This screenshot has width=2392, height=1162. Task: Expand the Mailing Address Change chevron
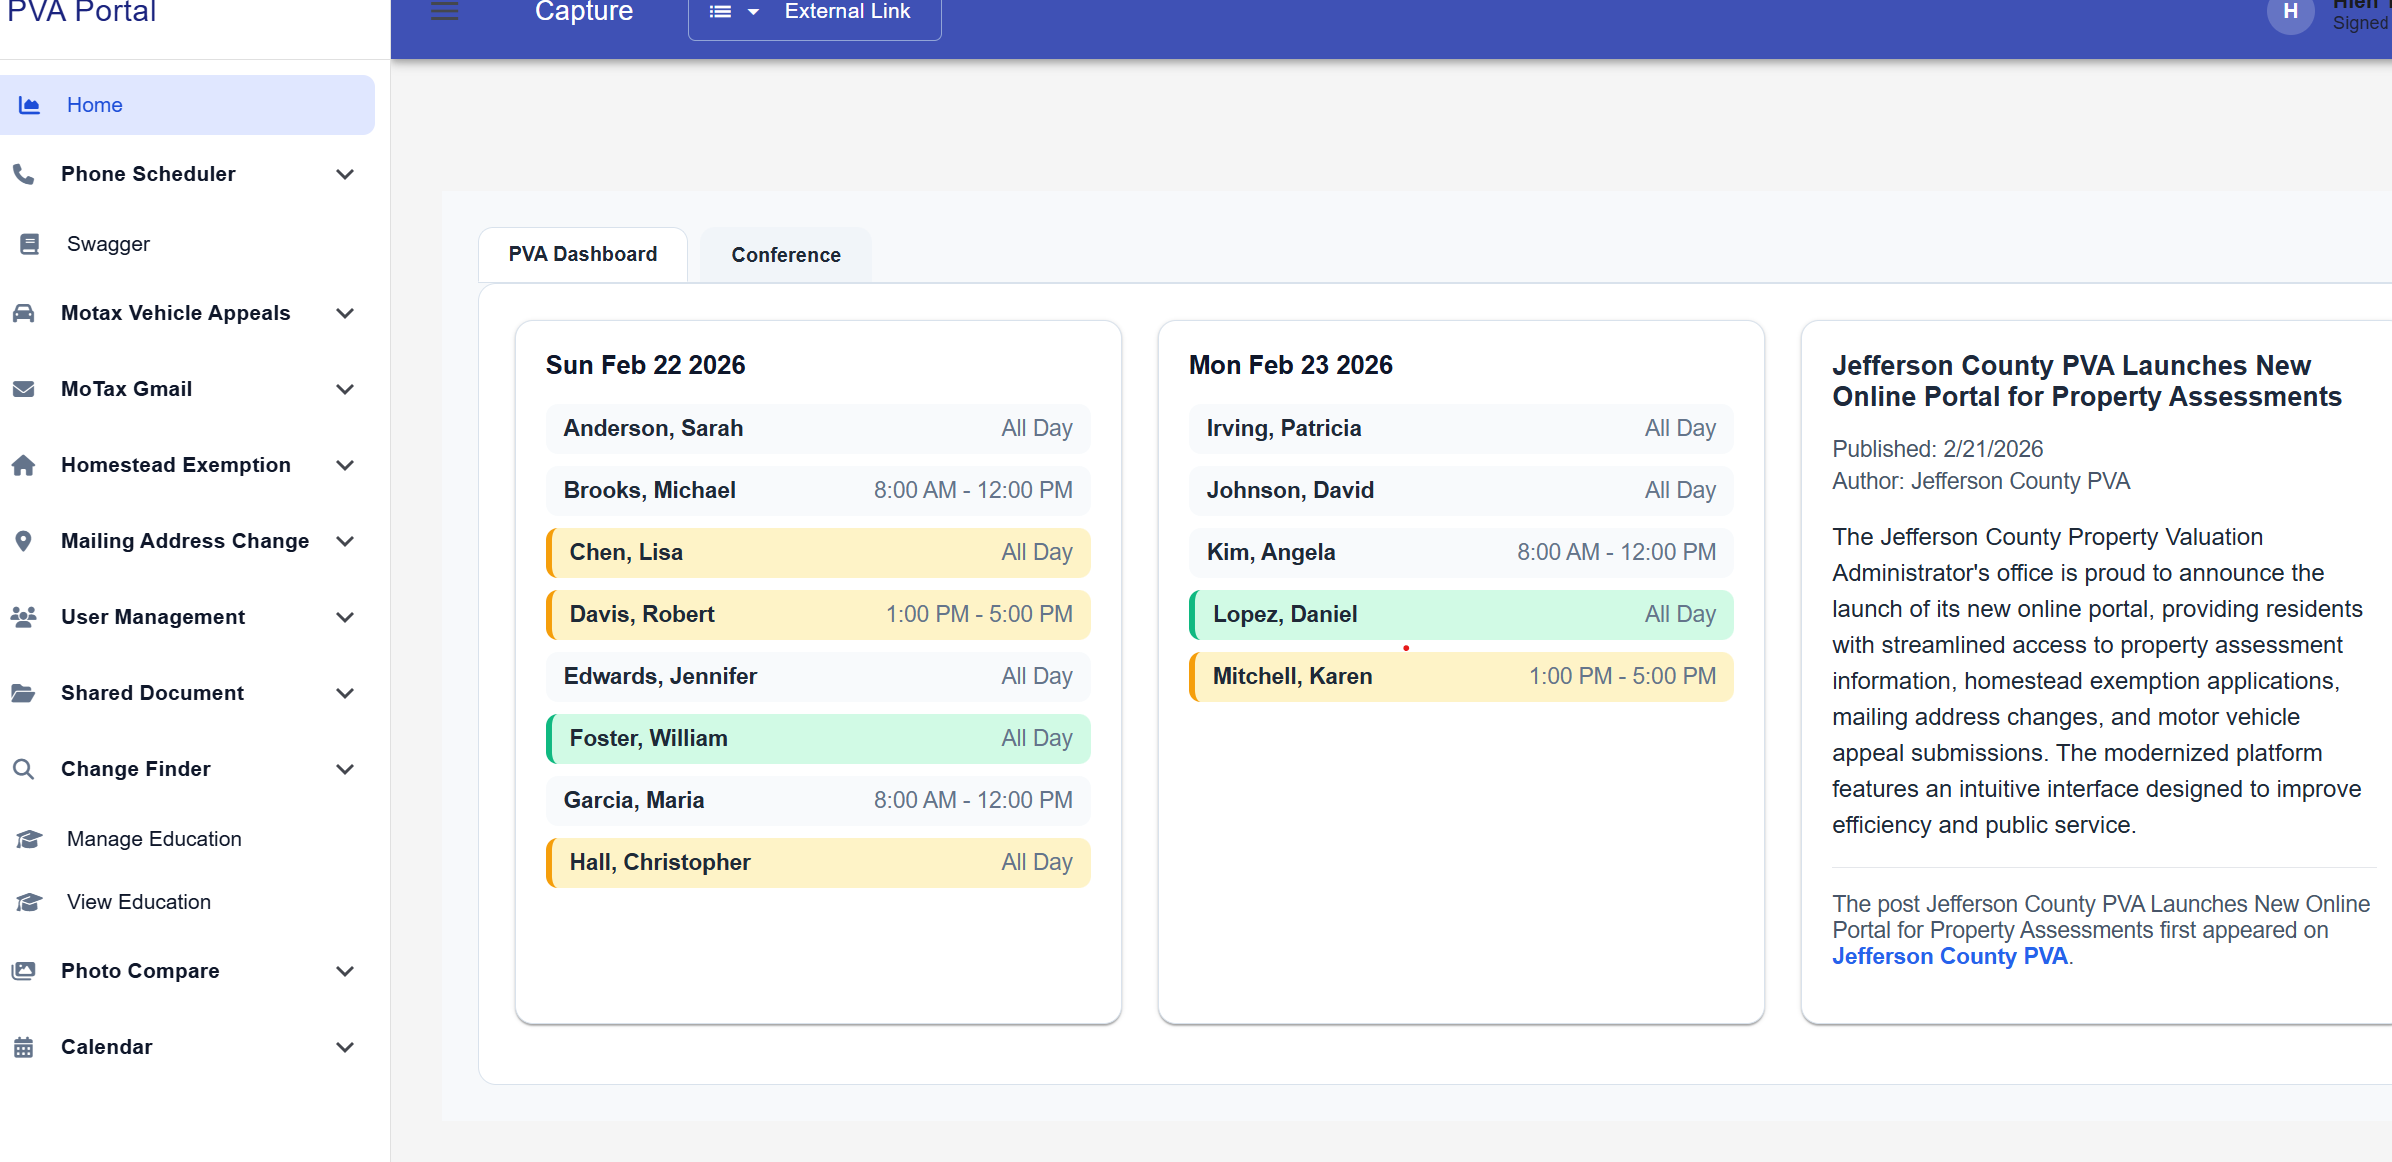pyautogui.click(x=345, y=541)
